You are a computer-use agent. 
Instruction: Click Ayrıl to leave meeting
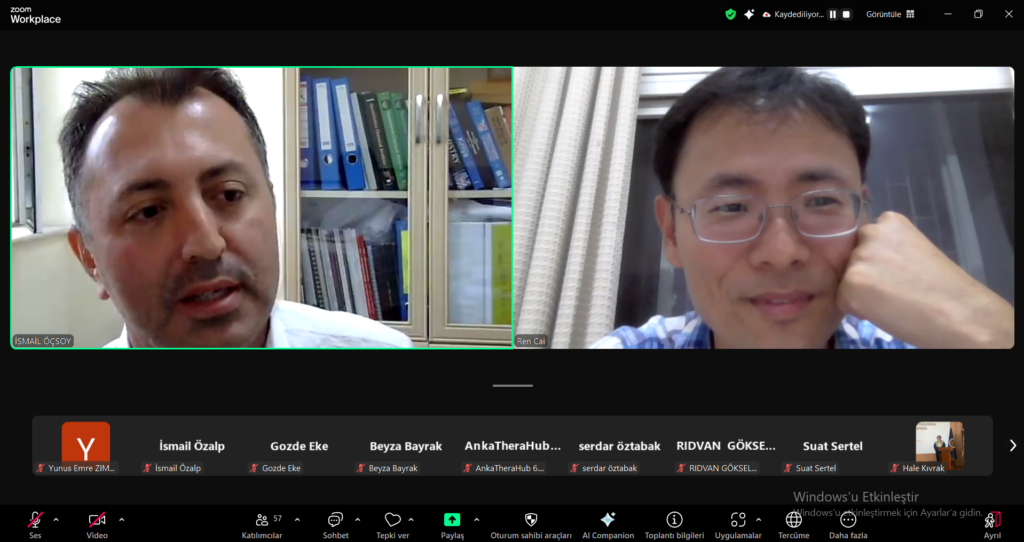(992, 525)
